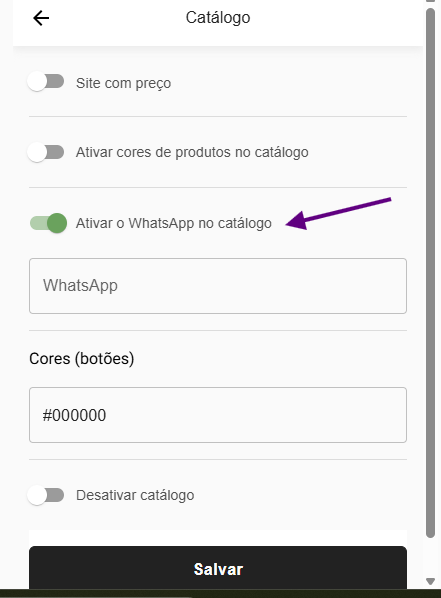The height and width of the screenshot is (598, 441).
Task: Turn off the WhatsApp catalog switch
Action: click(48, 223)
